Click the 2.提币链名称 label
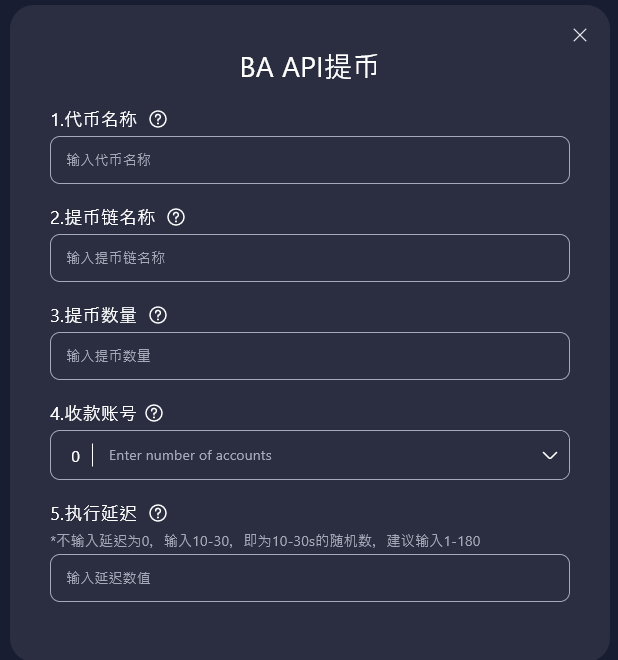618x660 pixels. [103, 217]
